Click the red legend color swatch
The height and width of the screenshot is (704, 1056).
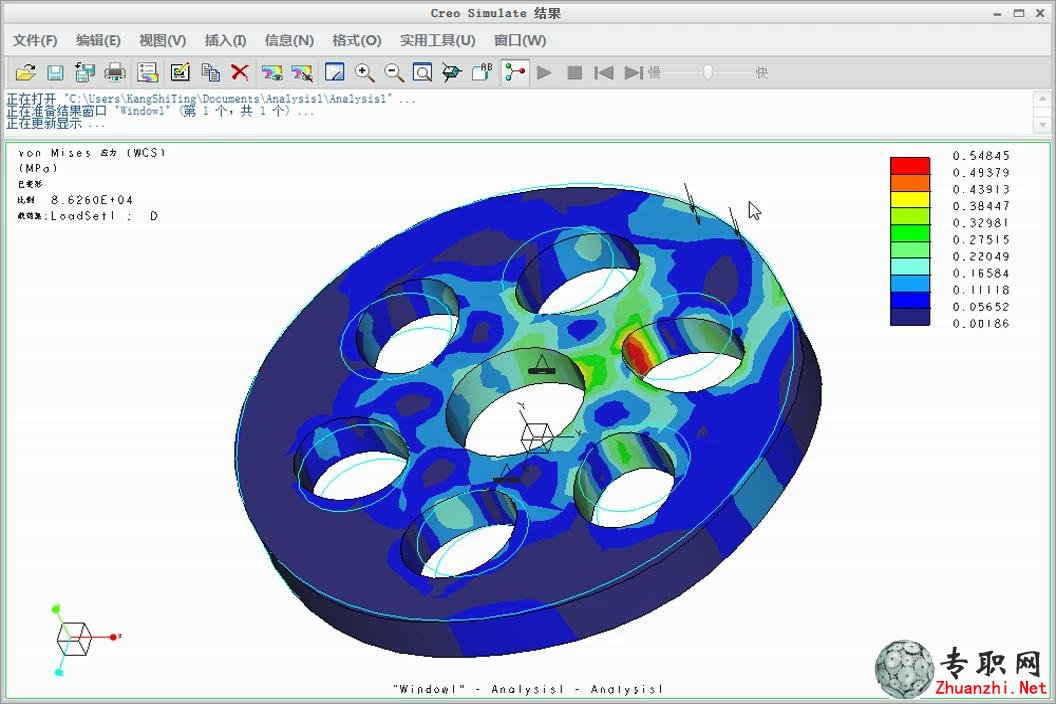tap(910, 166)
